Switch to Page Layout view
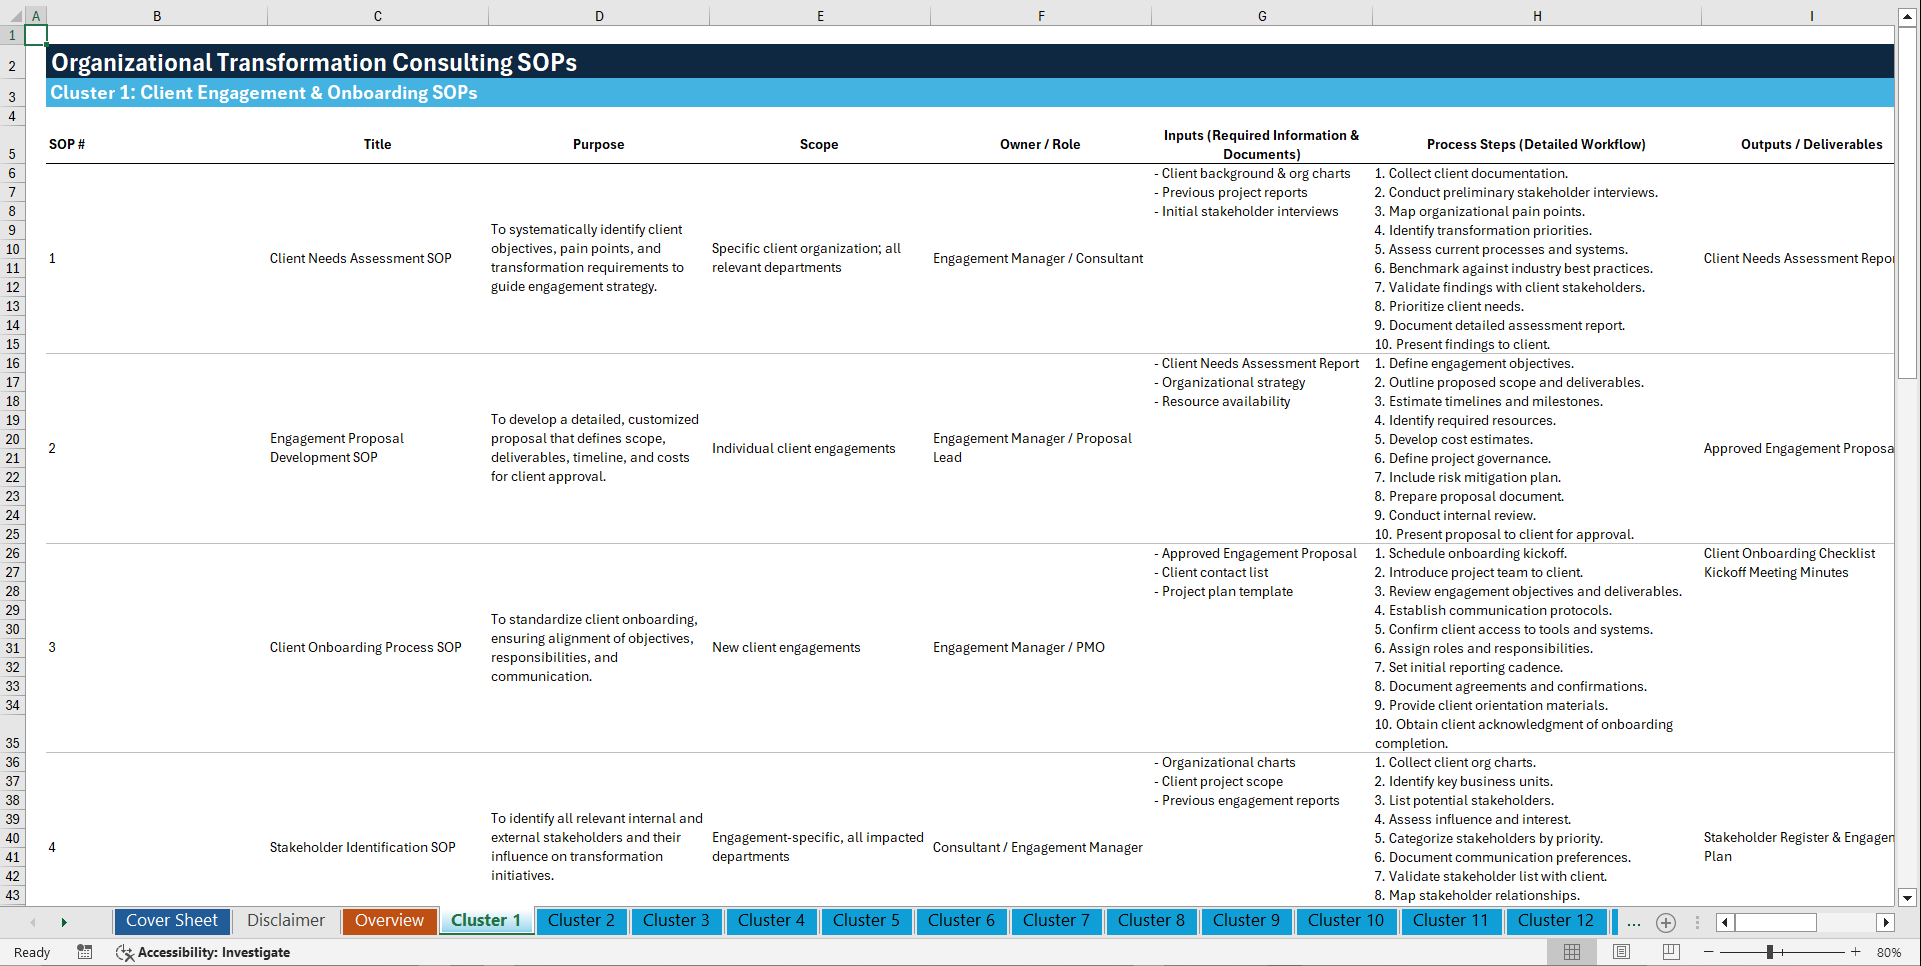 point(1620,952)
